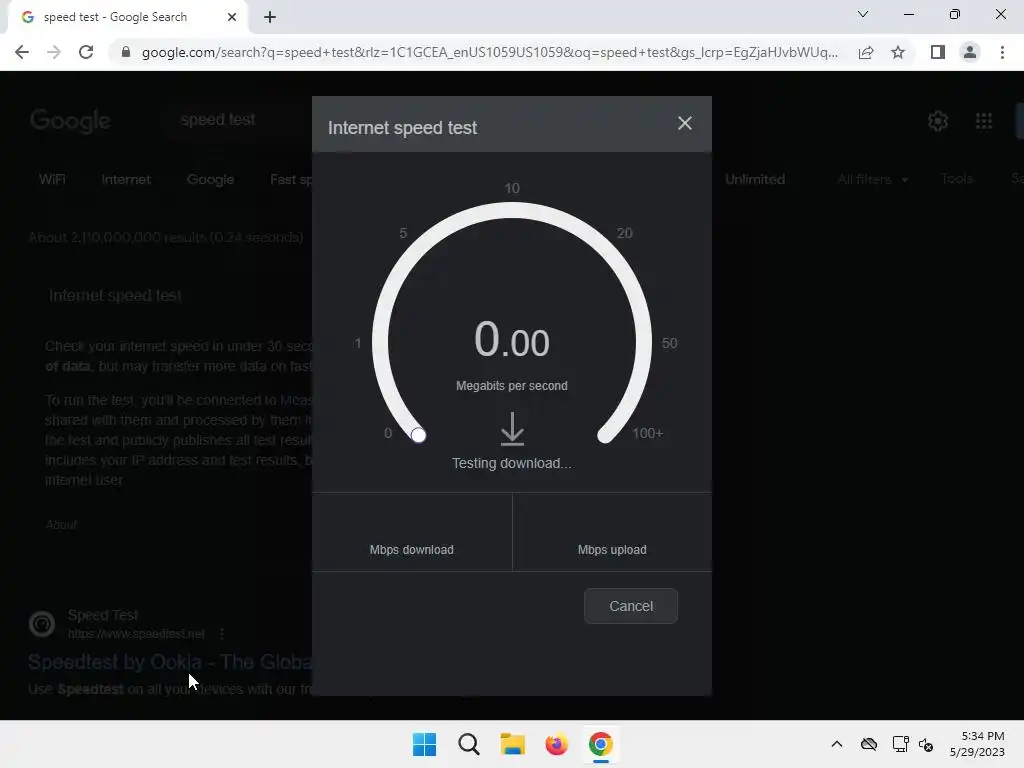Click the Google logo
The image size is (1024, 768).
click(x=70, y=121)
